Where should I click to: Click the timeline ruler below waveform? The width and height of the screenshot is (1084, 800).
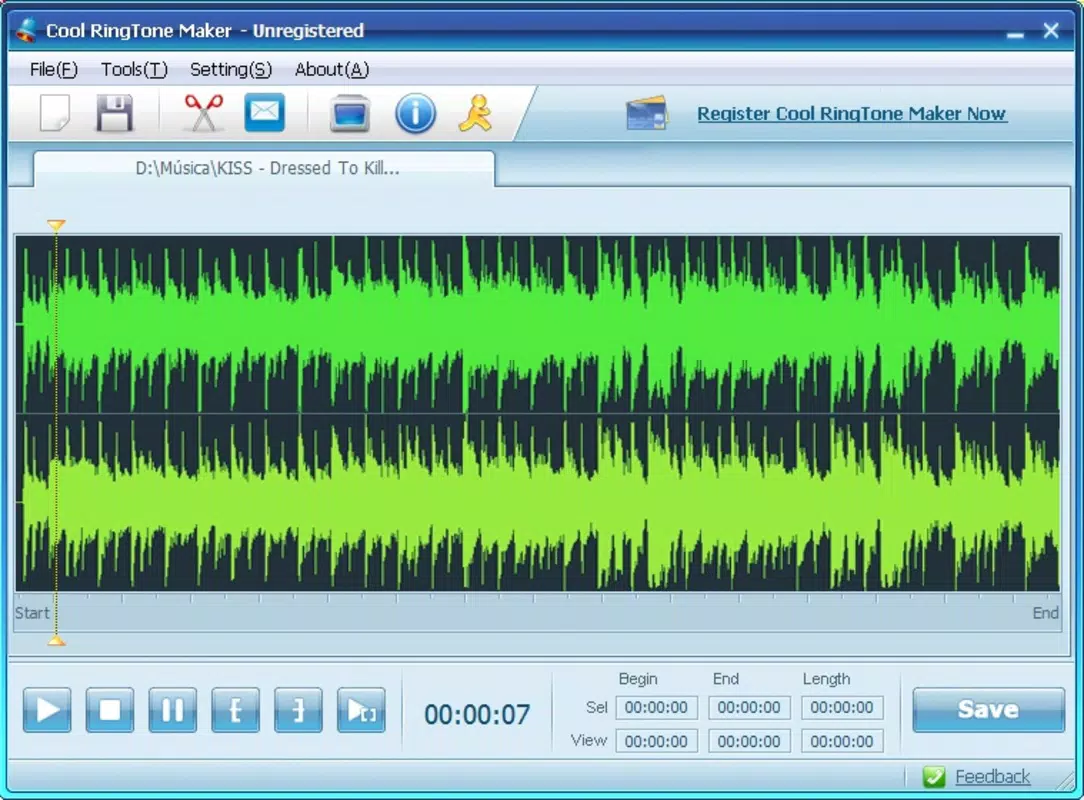pos(537,611)
